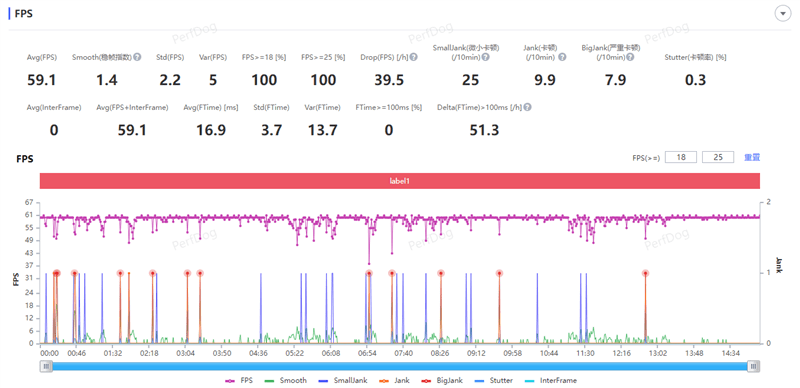The height and width of the screenshot is (388, 800).
Task: Click the Delta(FTime)>100ms help icon
Action: [527, 108]
